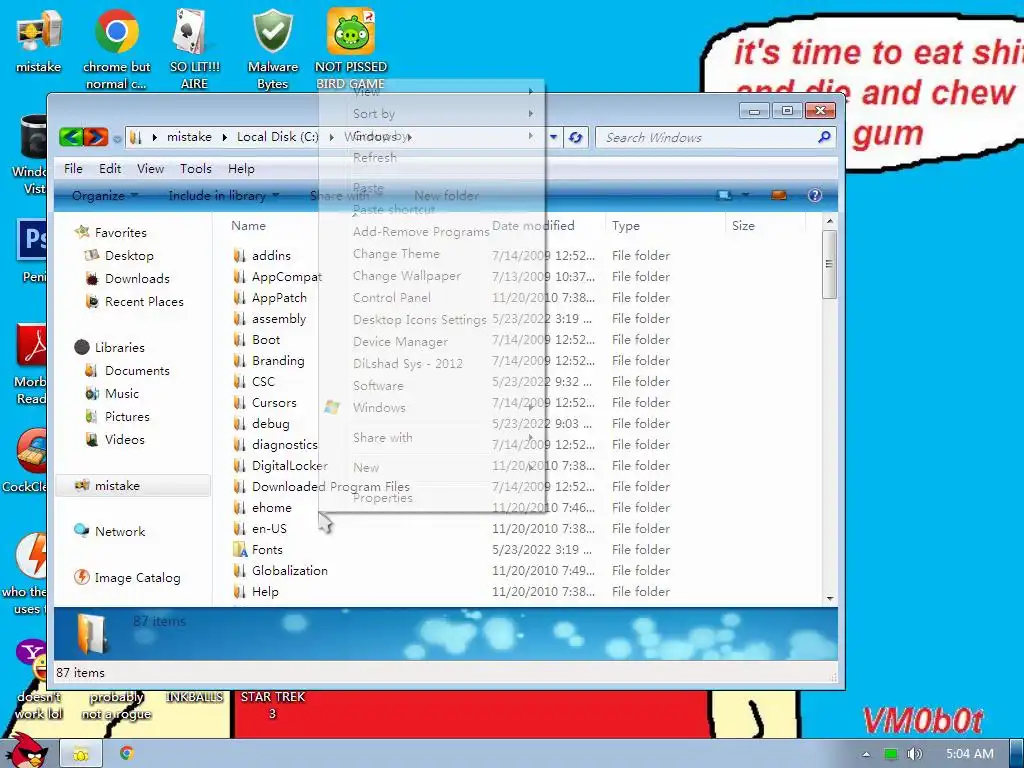
Task: Click the file list scrollbar thumb
Action: pyautogui.click(x=829, y=264)
